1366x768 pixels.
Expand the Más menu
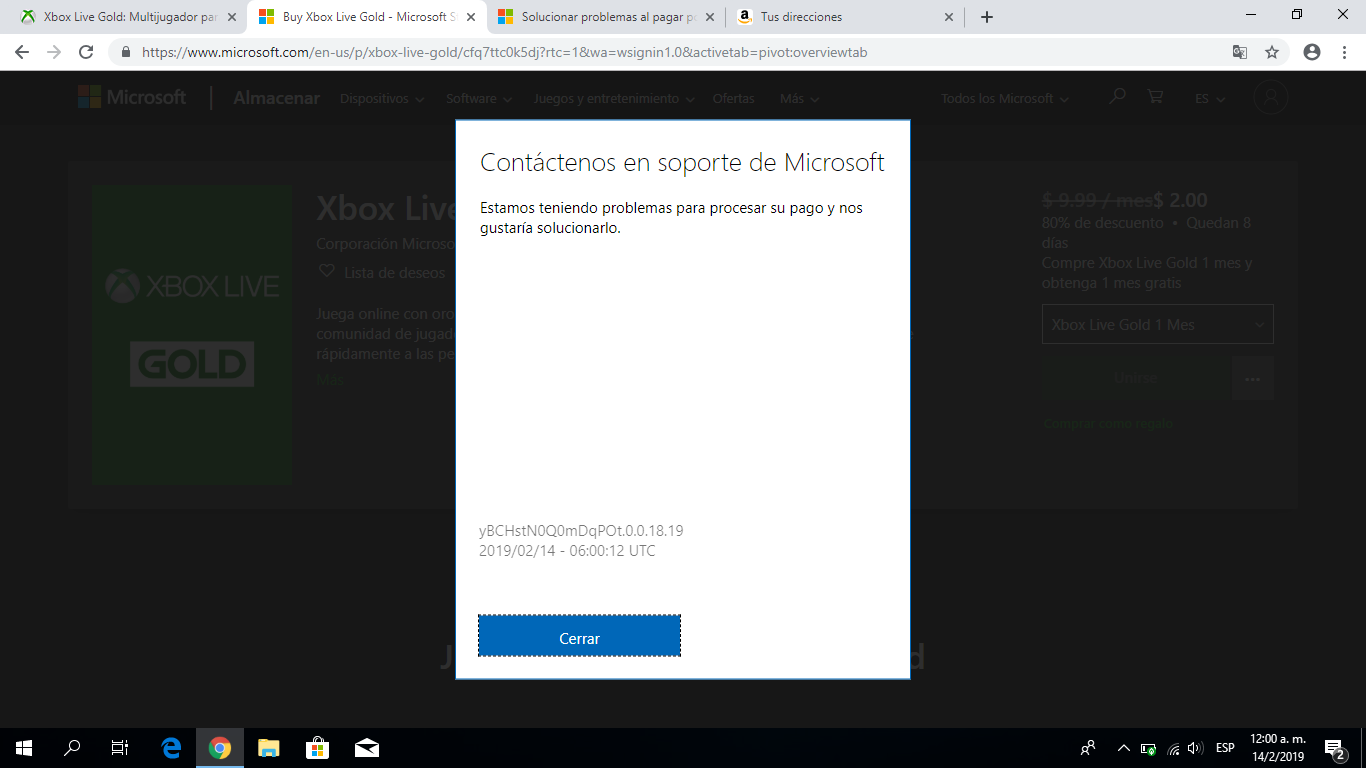[800, 99]
